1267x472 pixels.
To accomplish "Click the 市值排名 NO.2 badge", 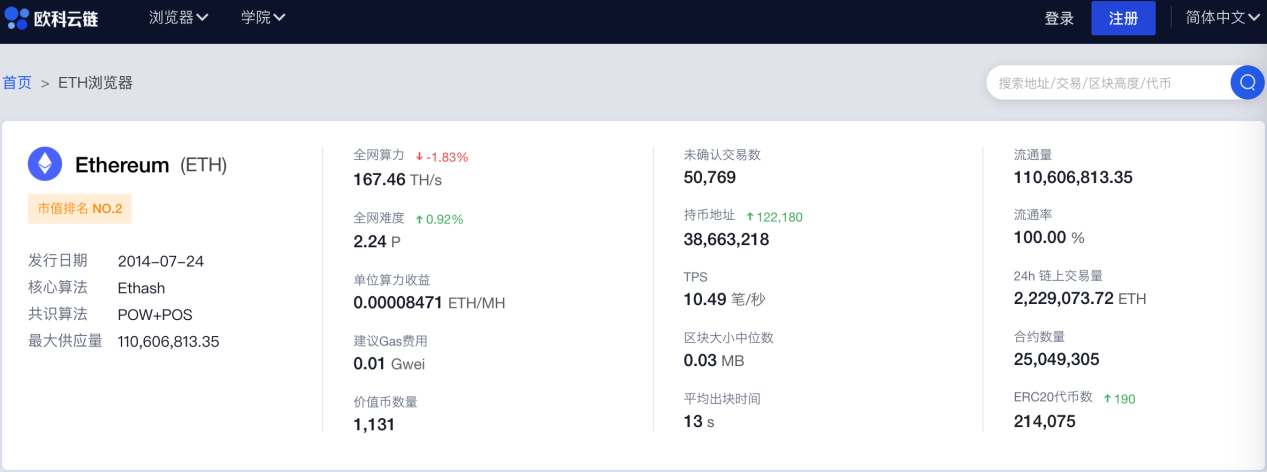I will pos(80,208).
